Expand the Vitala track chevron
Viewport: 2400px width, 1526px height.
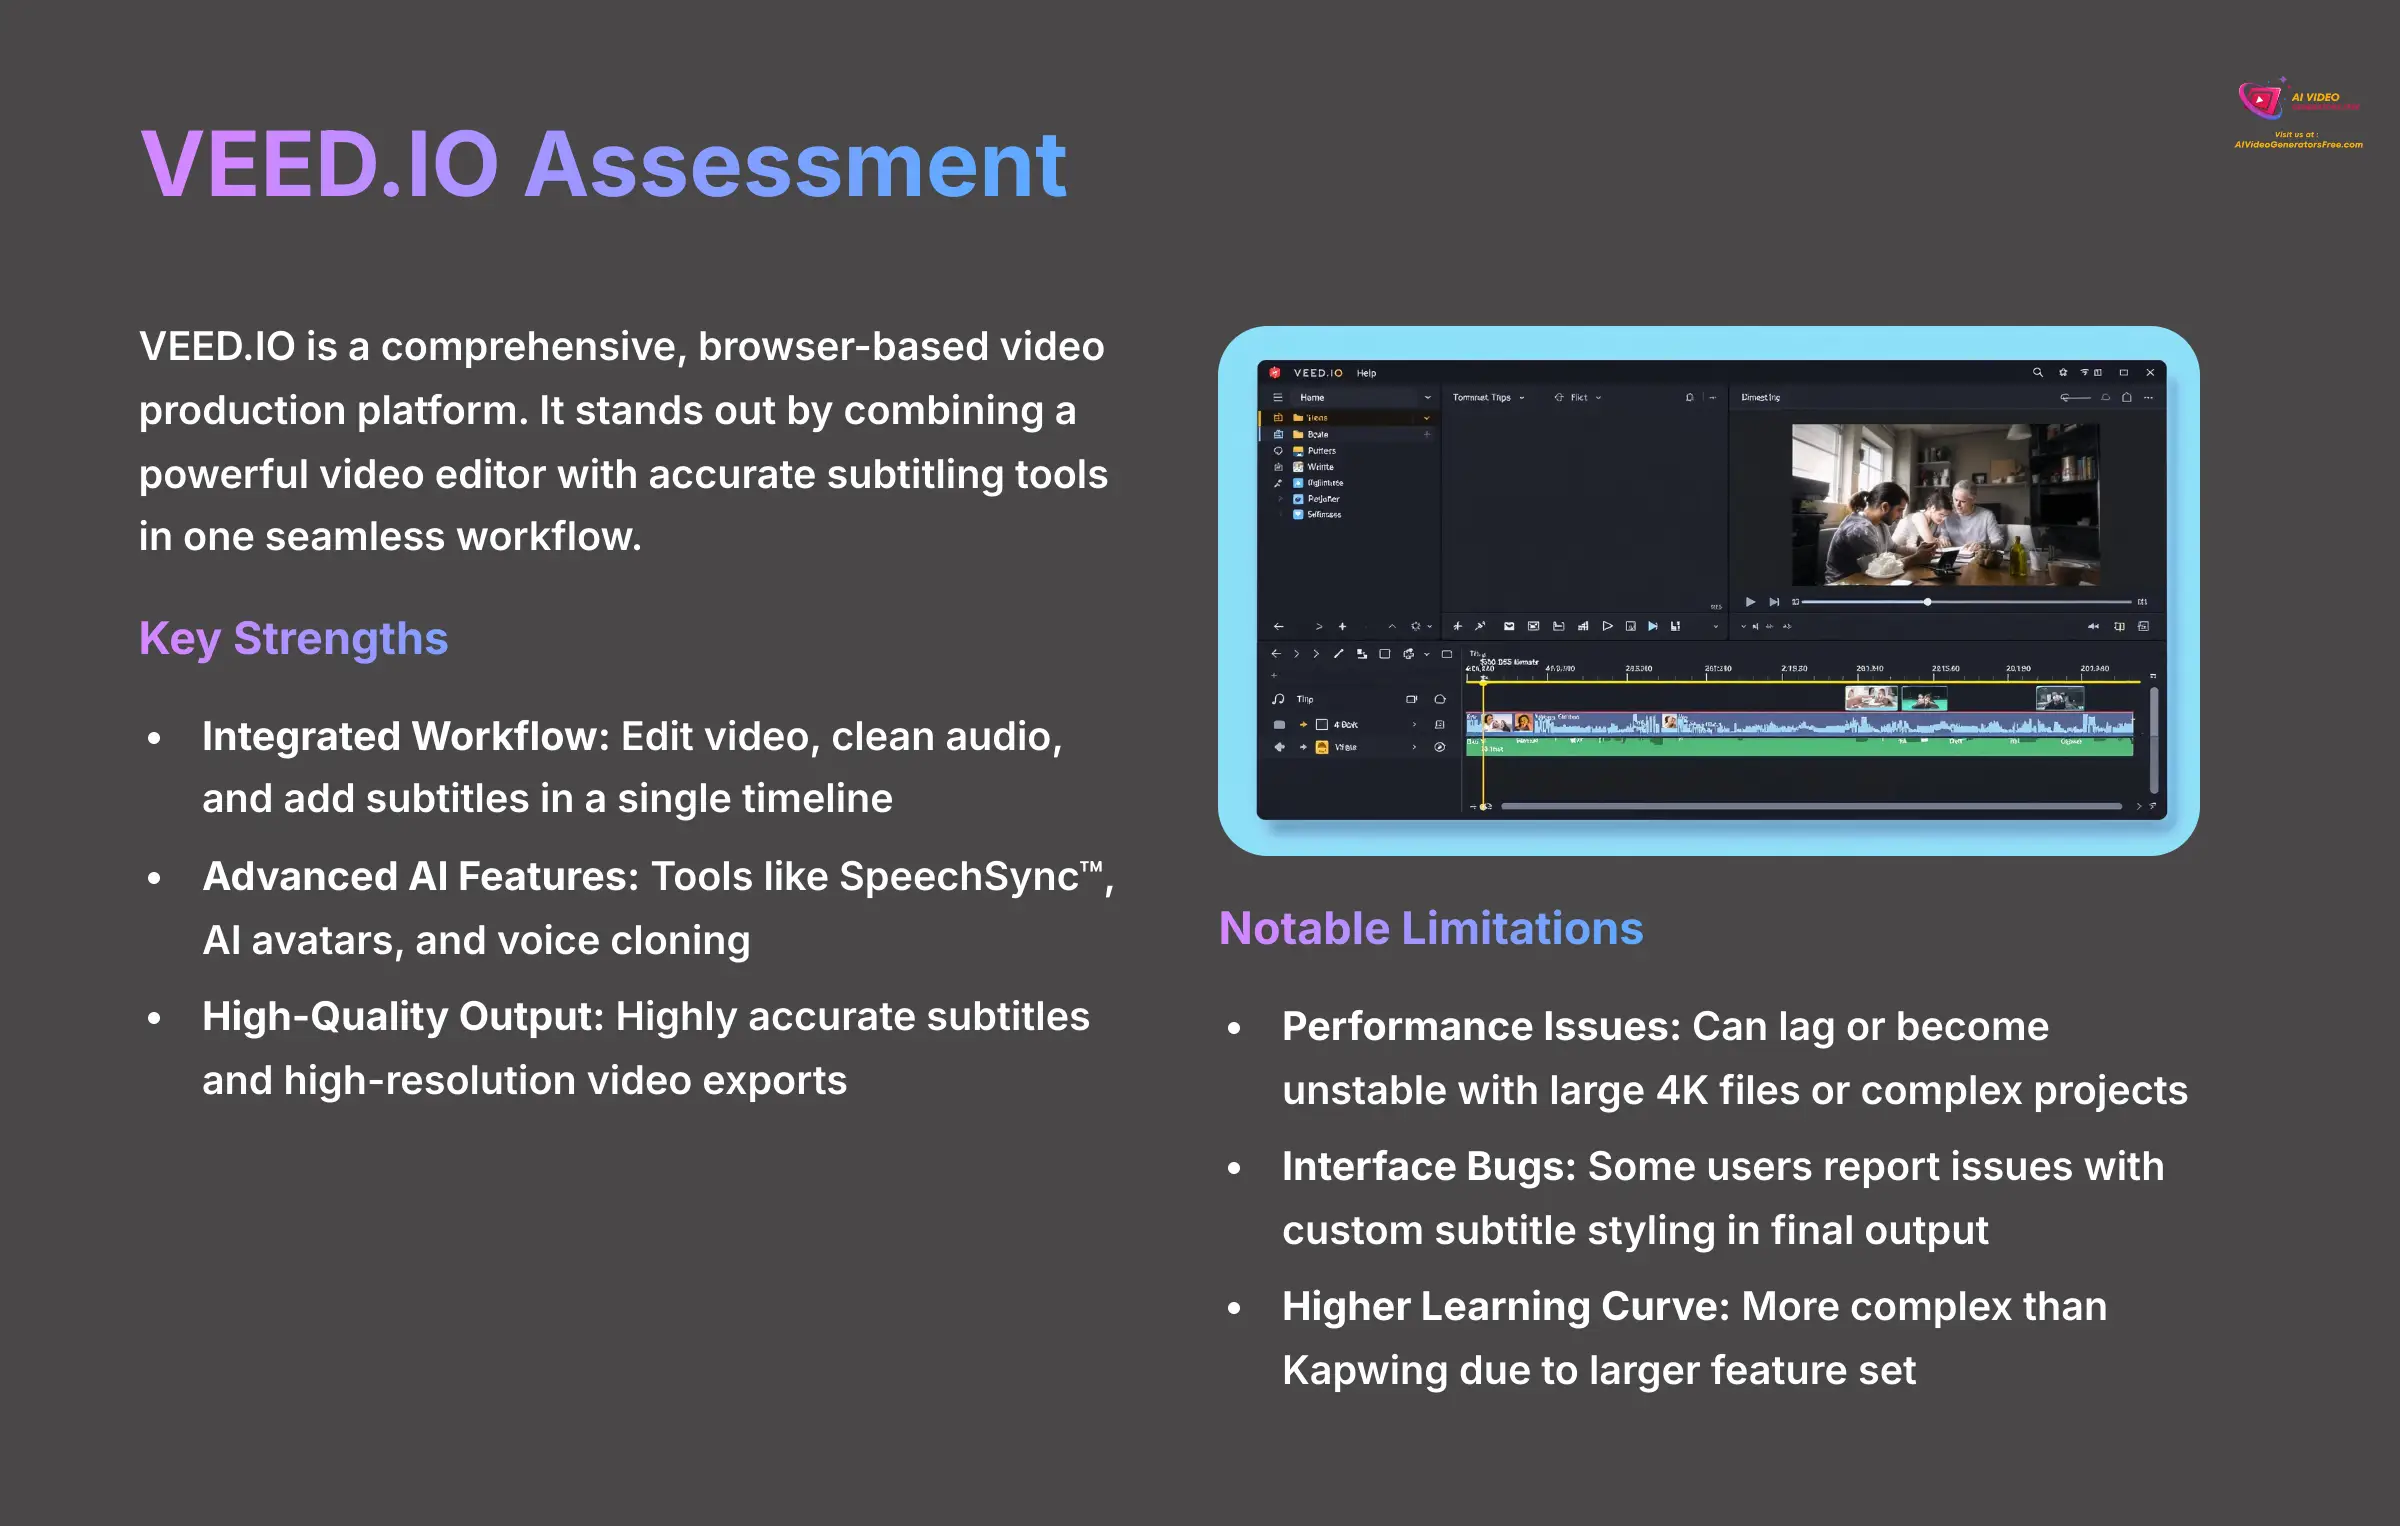pyautogui.click(x=1414, y=747)
